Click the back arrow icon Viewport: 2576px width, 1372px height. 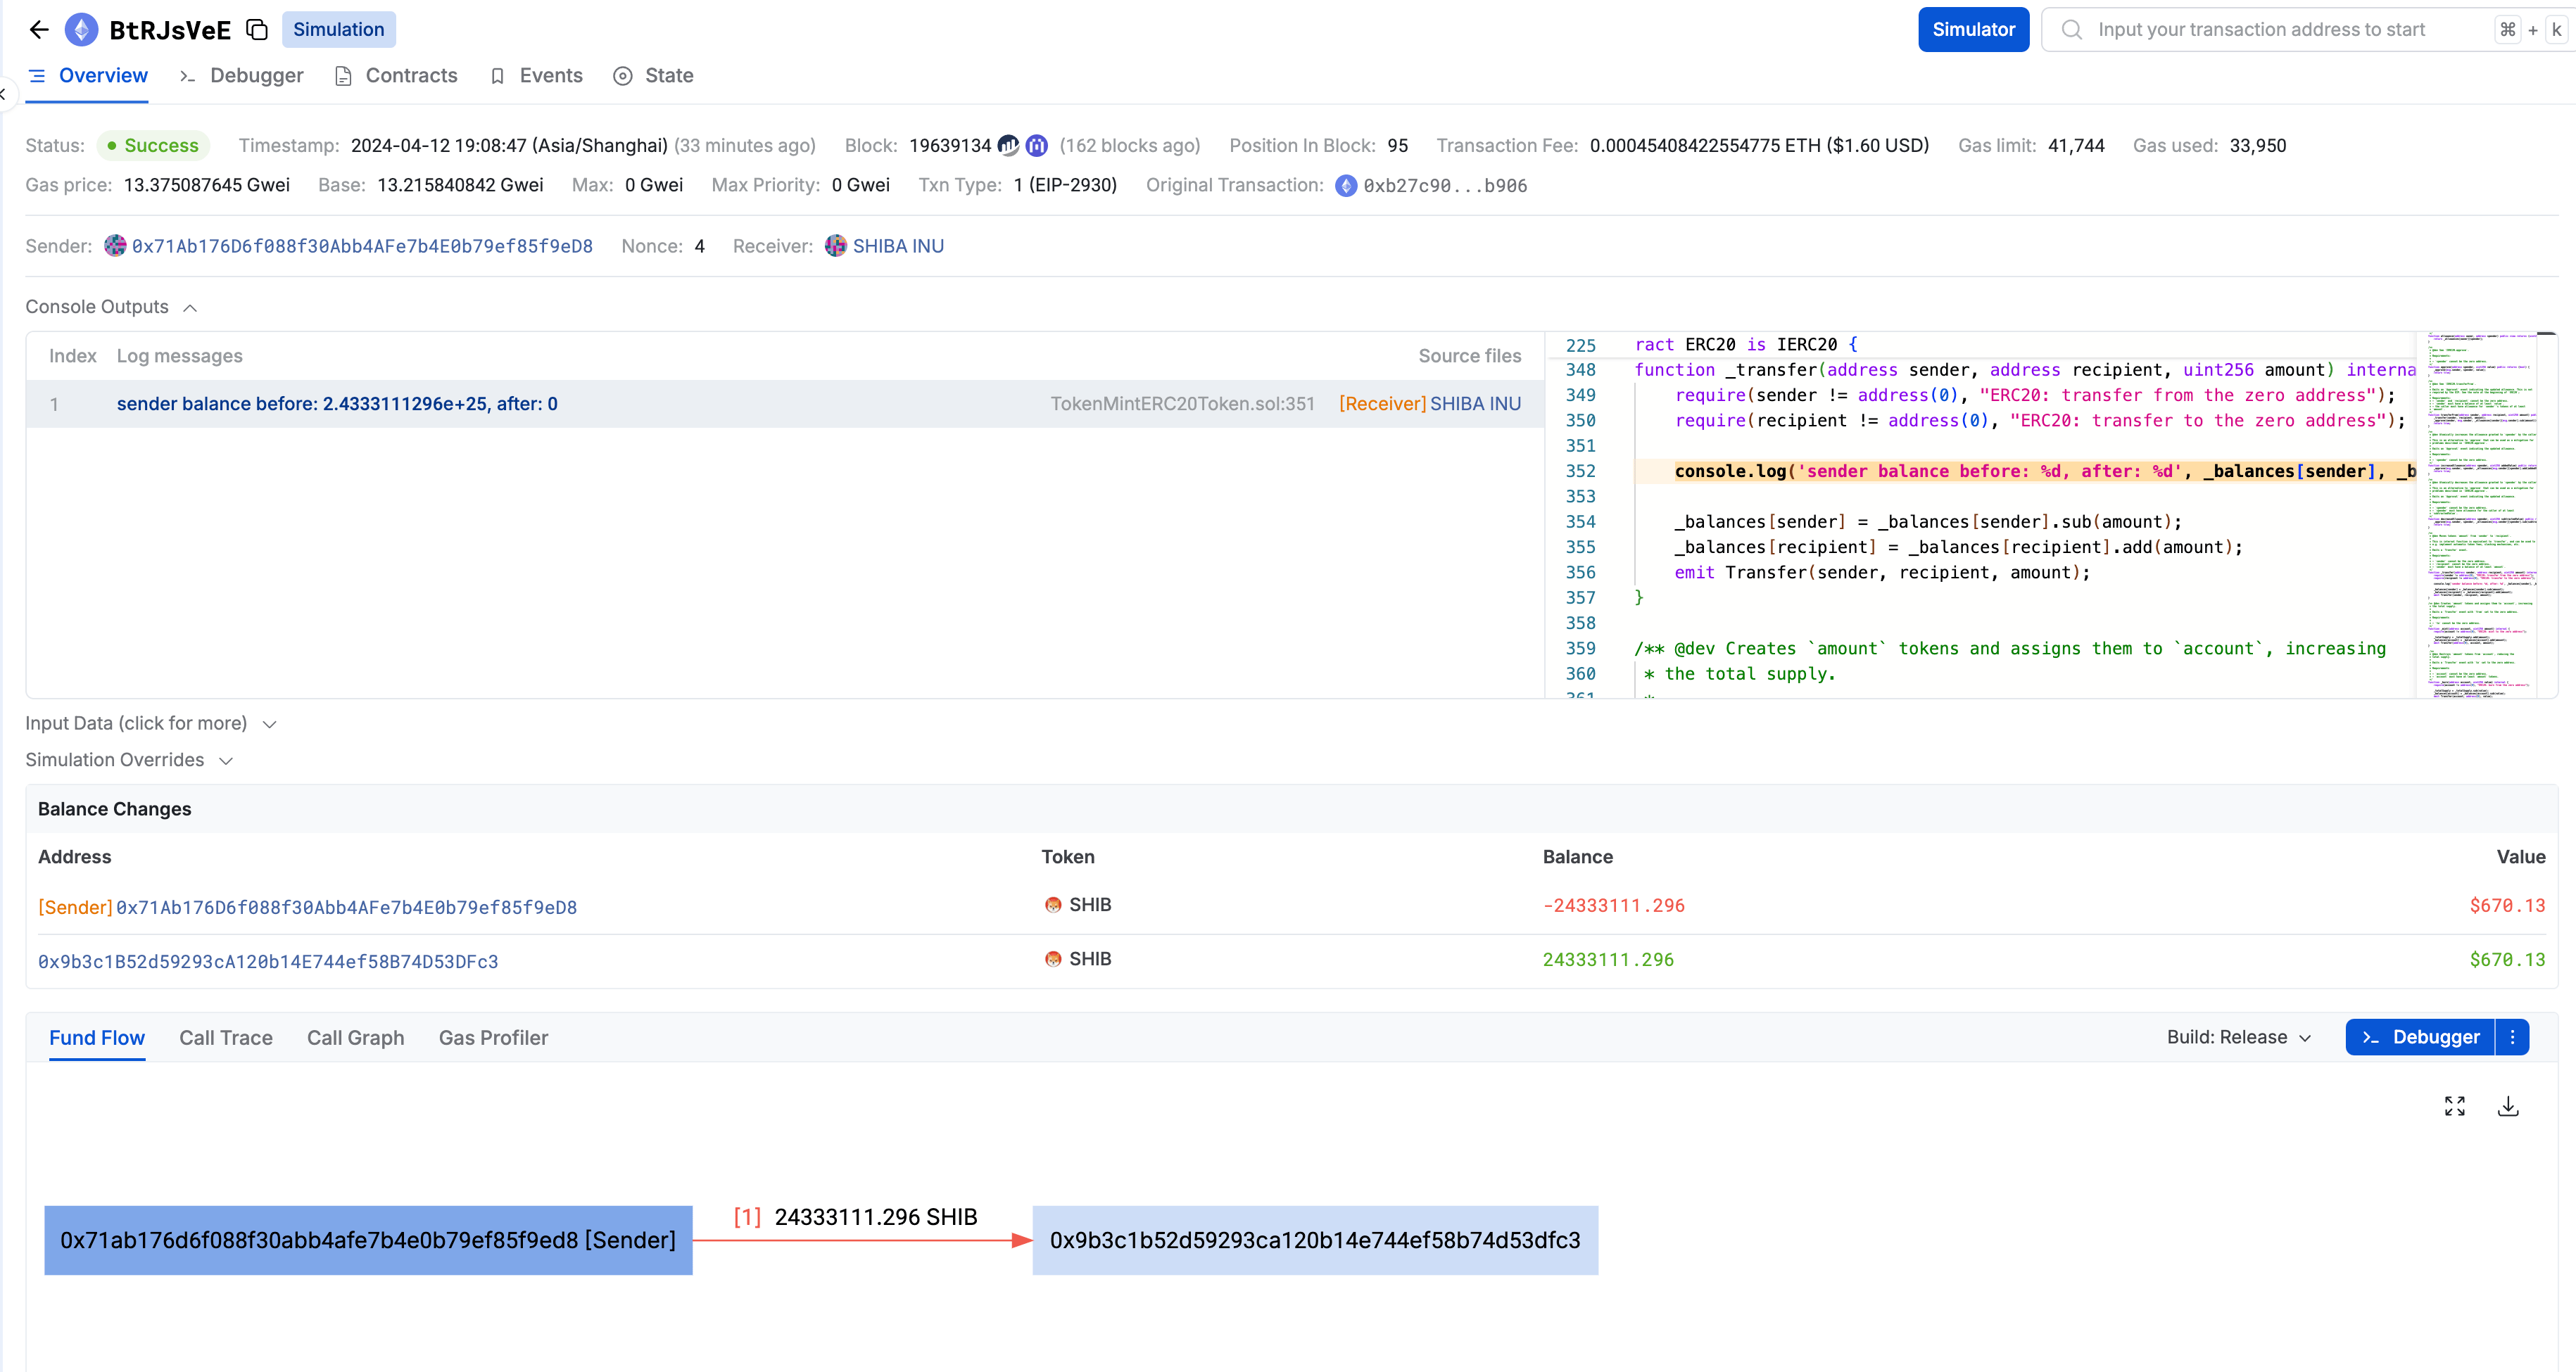(x=39, y=30)
